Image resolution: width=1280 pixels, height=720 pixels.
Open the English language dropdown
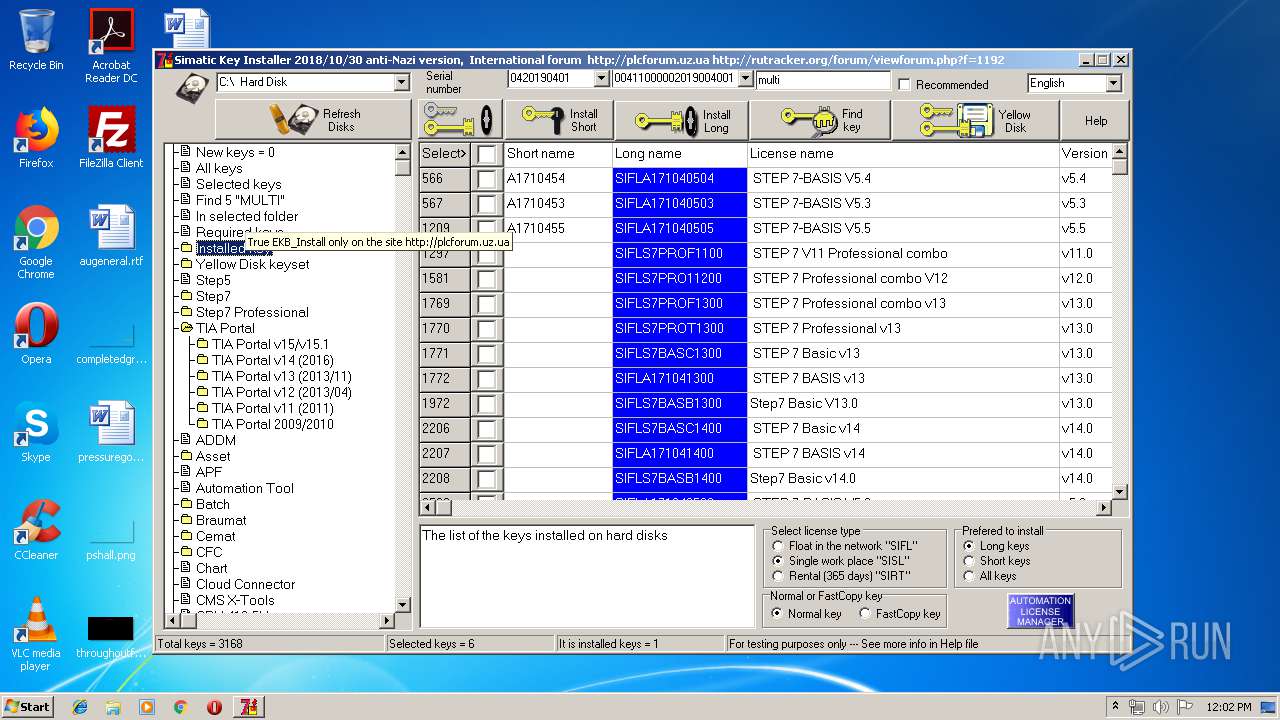[x=1113, y=83]
